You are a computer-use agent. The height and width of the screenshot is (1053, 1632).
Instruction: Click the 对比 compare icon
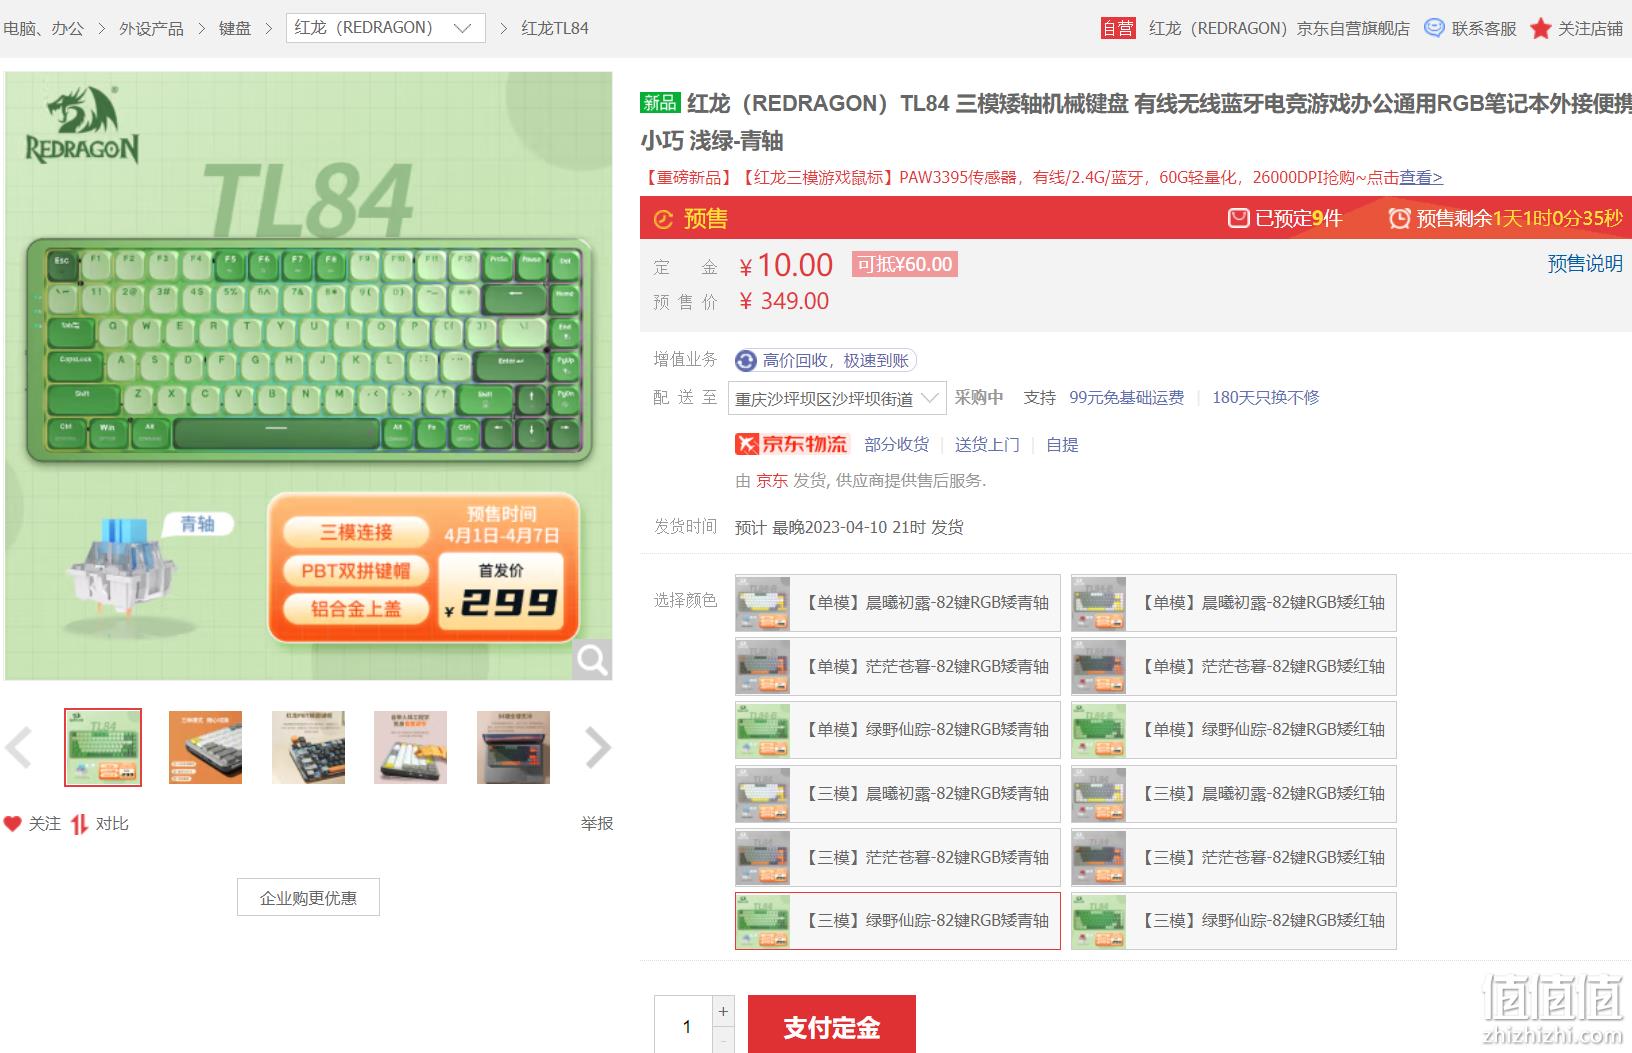click(x=79, y=824)
